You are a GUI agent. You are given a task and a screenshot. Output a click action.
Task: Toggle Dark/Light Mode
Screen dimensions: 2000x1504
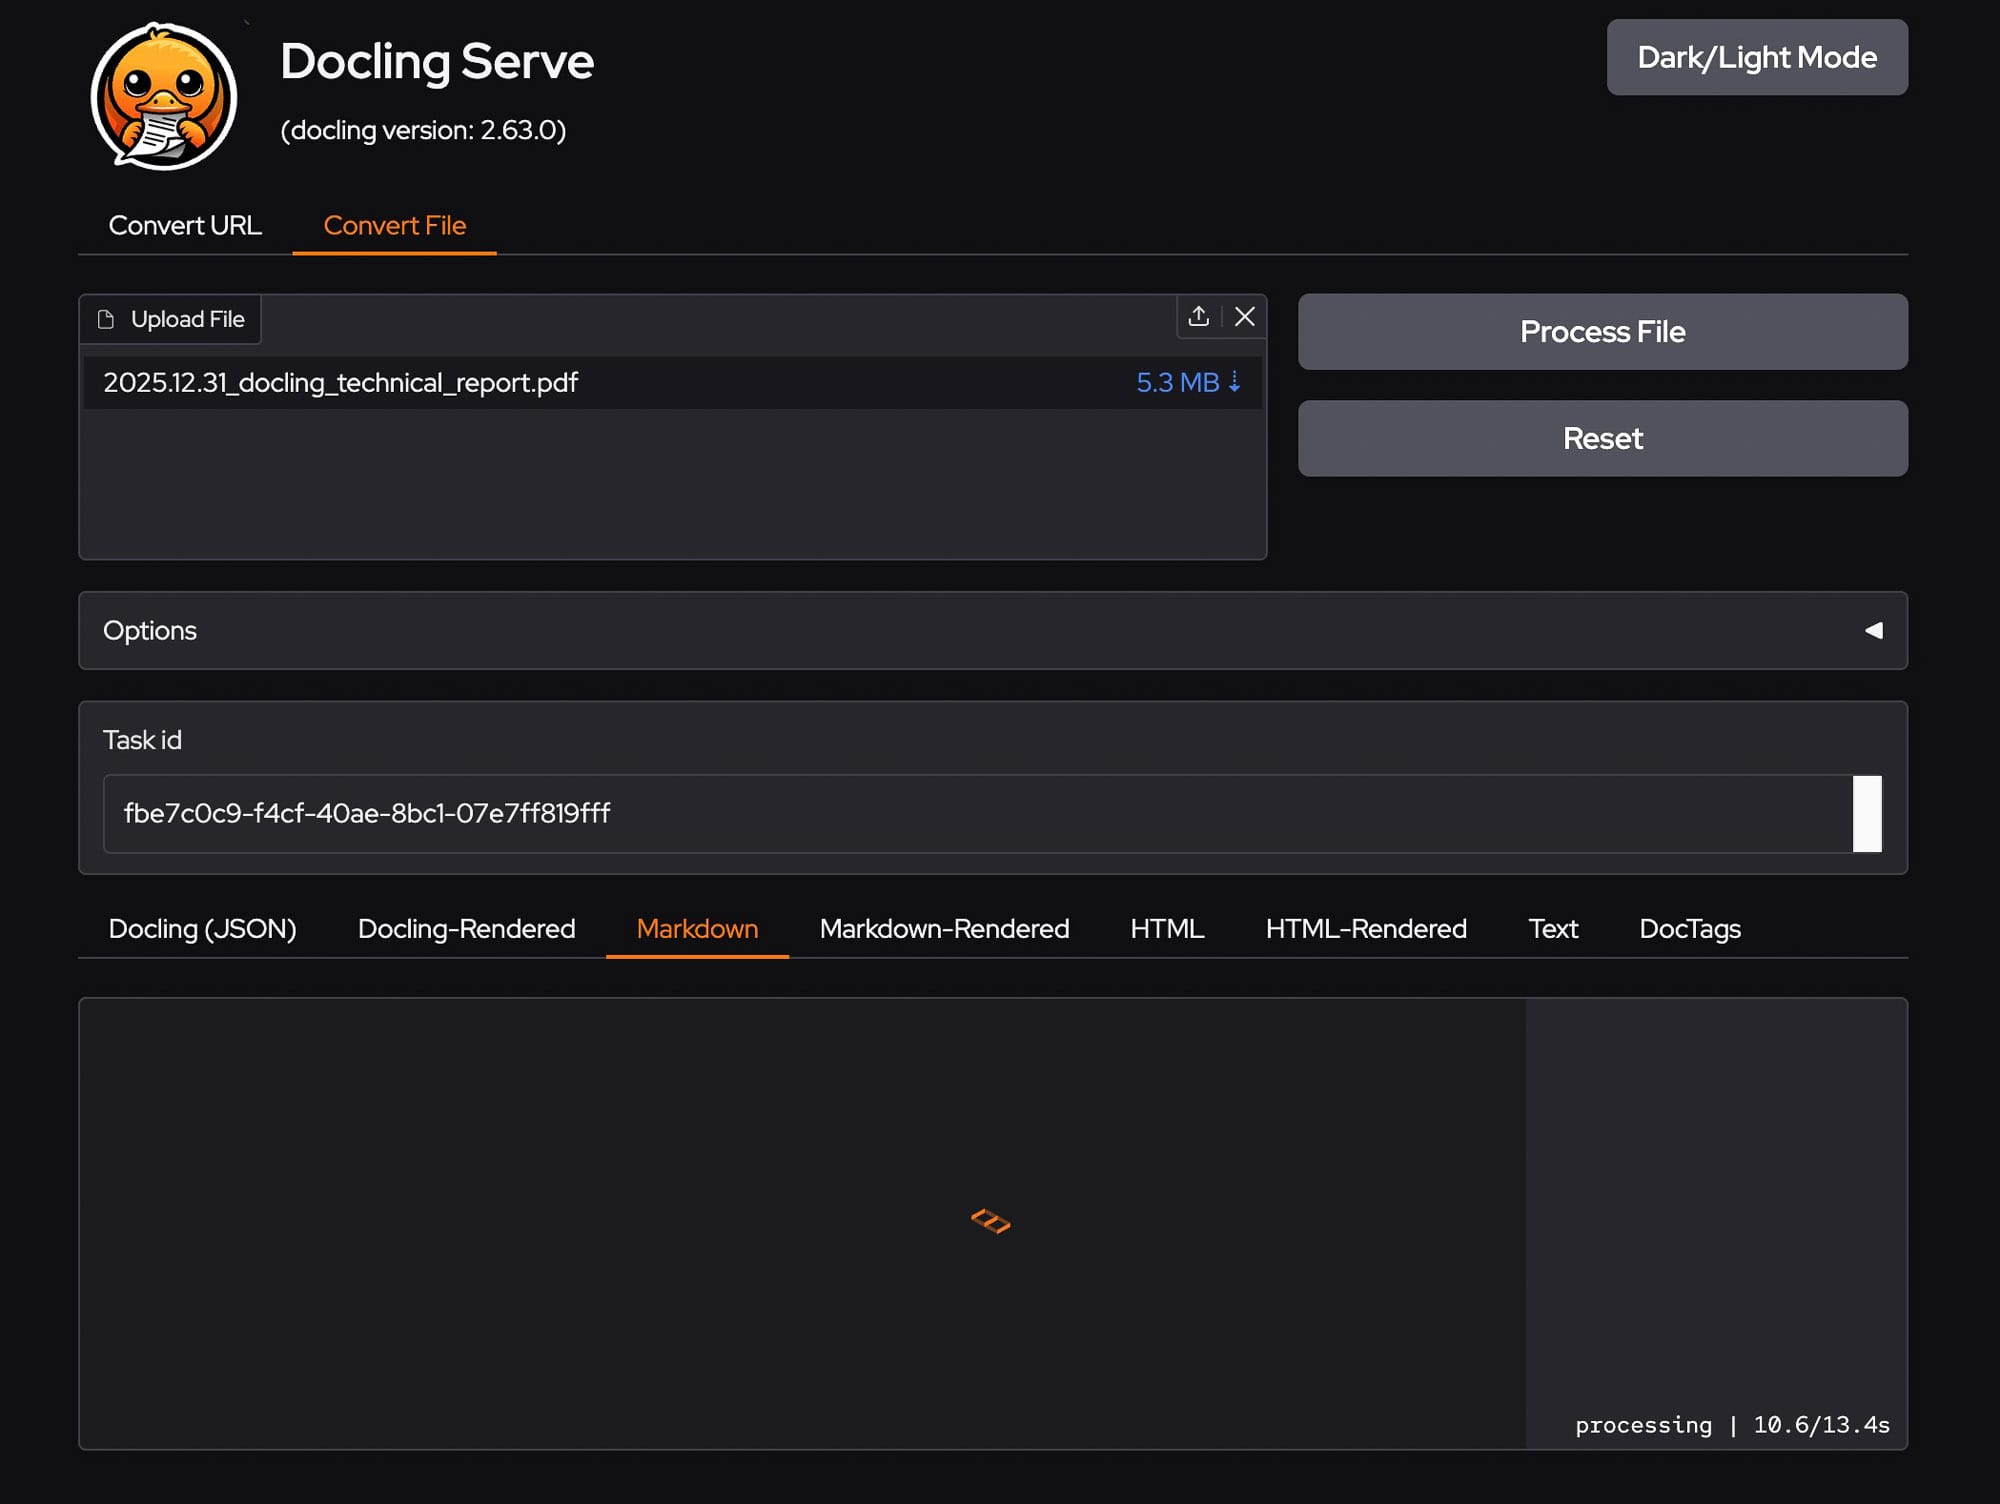pos(1756,57)
